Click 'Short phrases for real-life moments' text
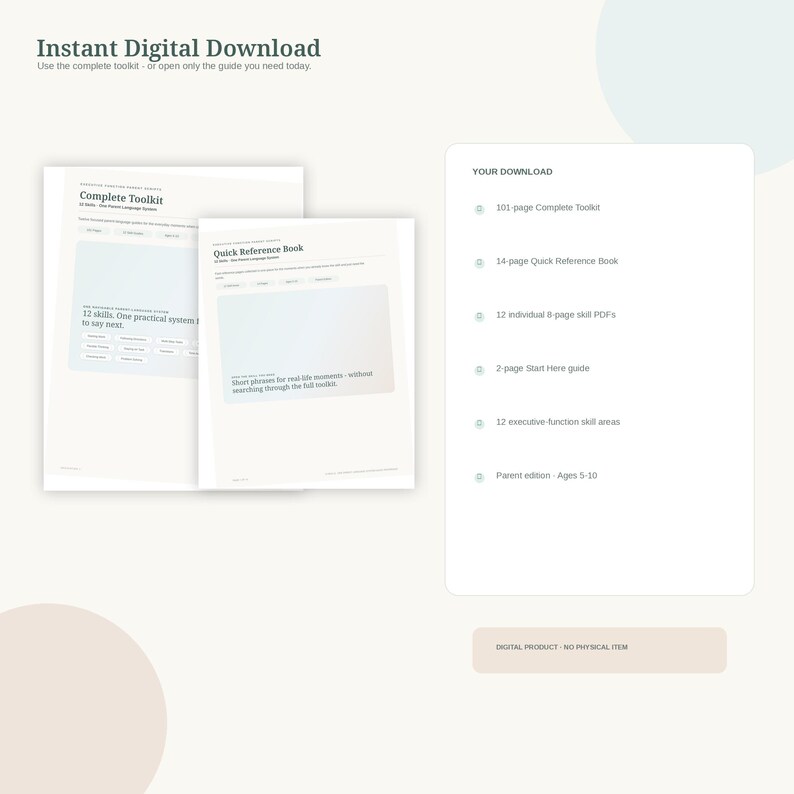 [302, 381]
